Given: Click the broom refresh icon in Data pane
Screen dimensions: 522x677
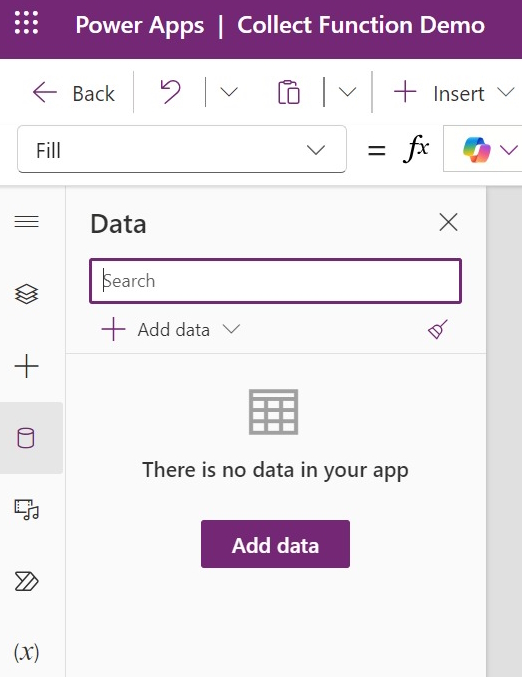Looking at the screenshot, I should (x=437, y=329).
